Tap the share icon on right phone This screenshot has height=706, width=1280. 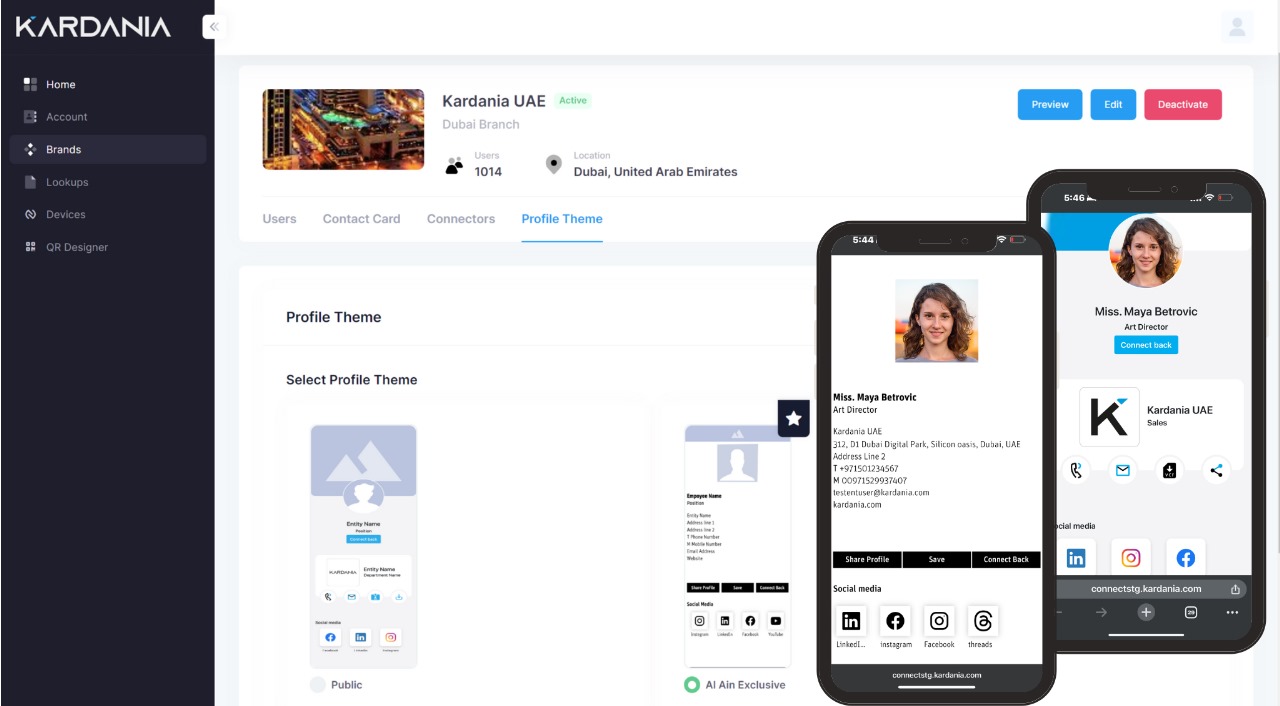[x=1216, y=470]
